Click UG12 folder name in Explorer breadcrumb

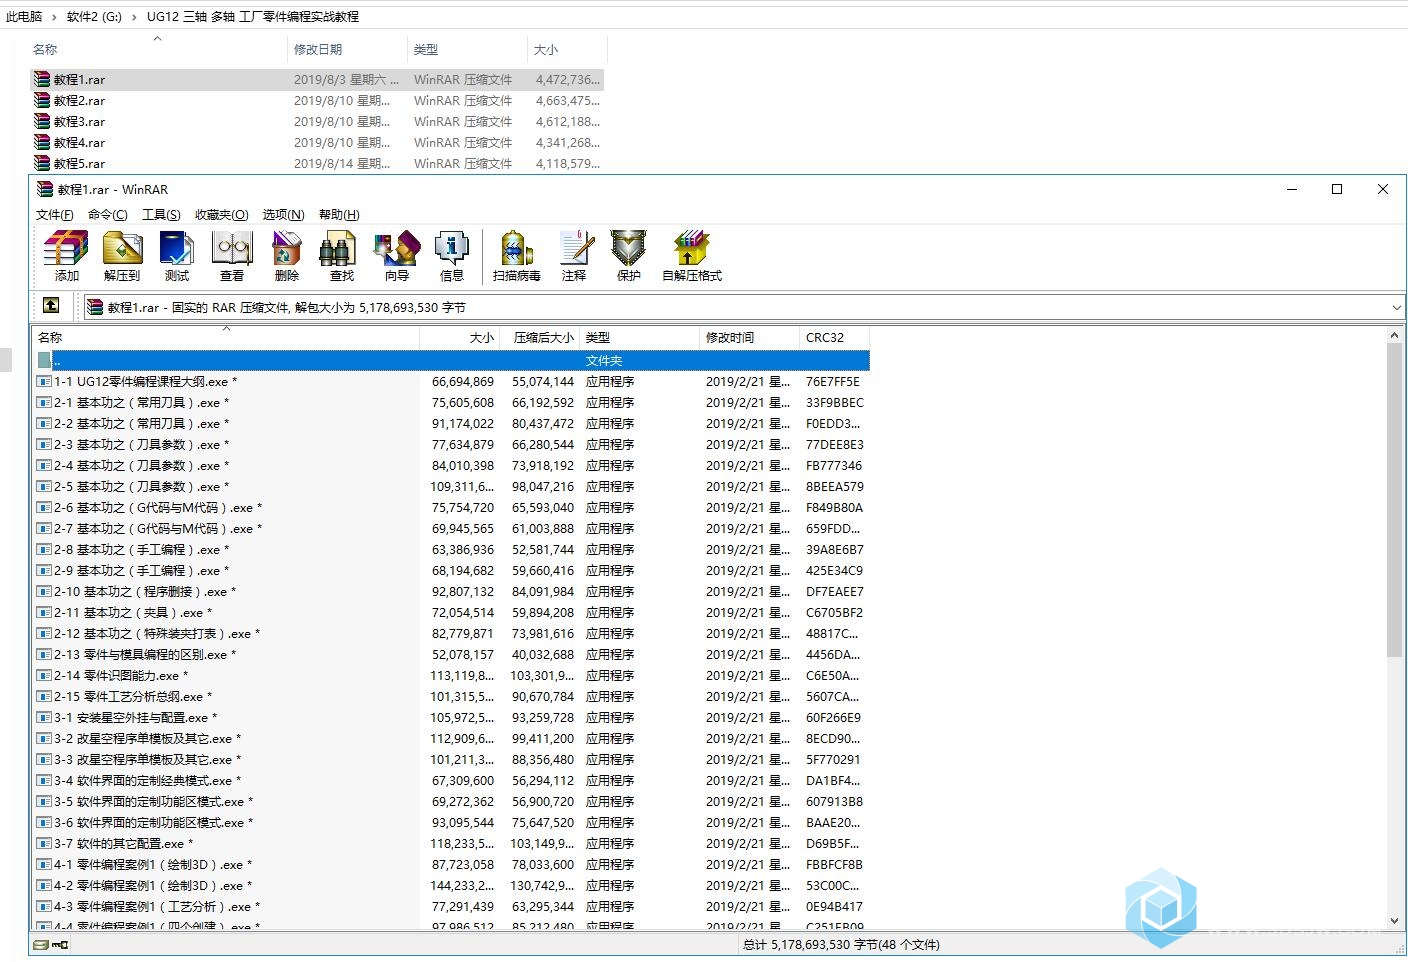[252, 17]
